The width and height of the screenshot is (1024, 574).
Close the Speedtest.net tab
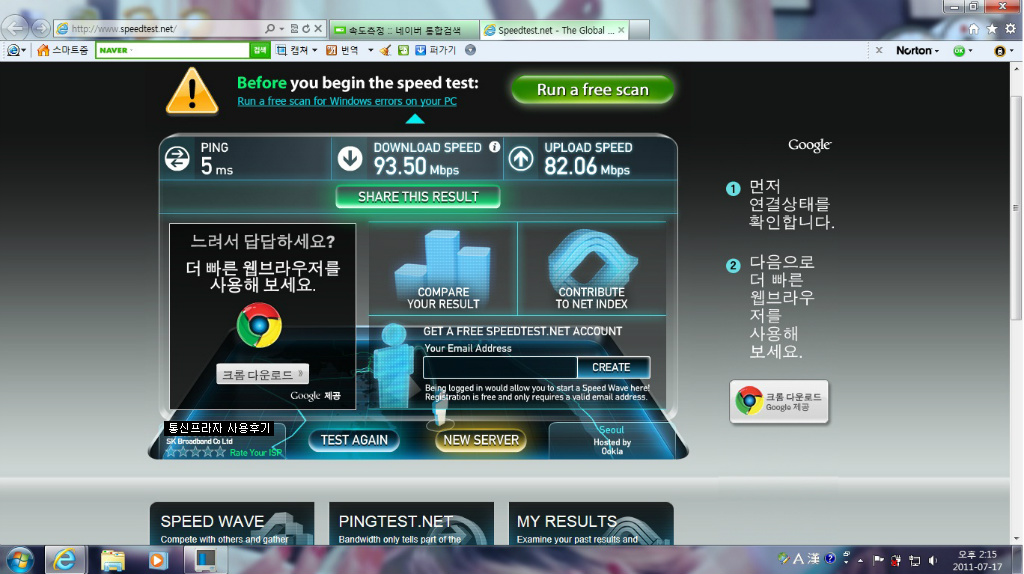[x=621, y=30]
